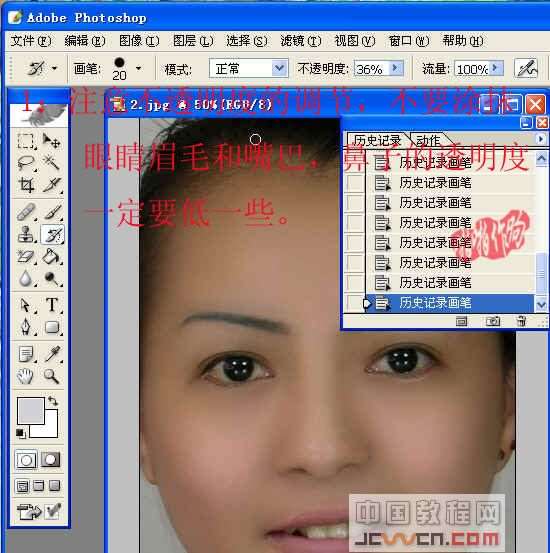Switch to Full Screen mode
Image resolution: width=550 pixels, height=553 pixels.
[x=54, y=486]
